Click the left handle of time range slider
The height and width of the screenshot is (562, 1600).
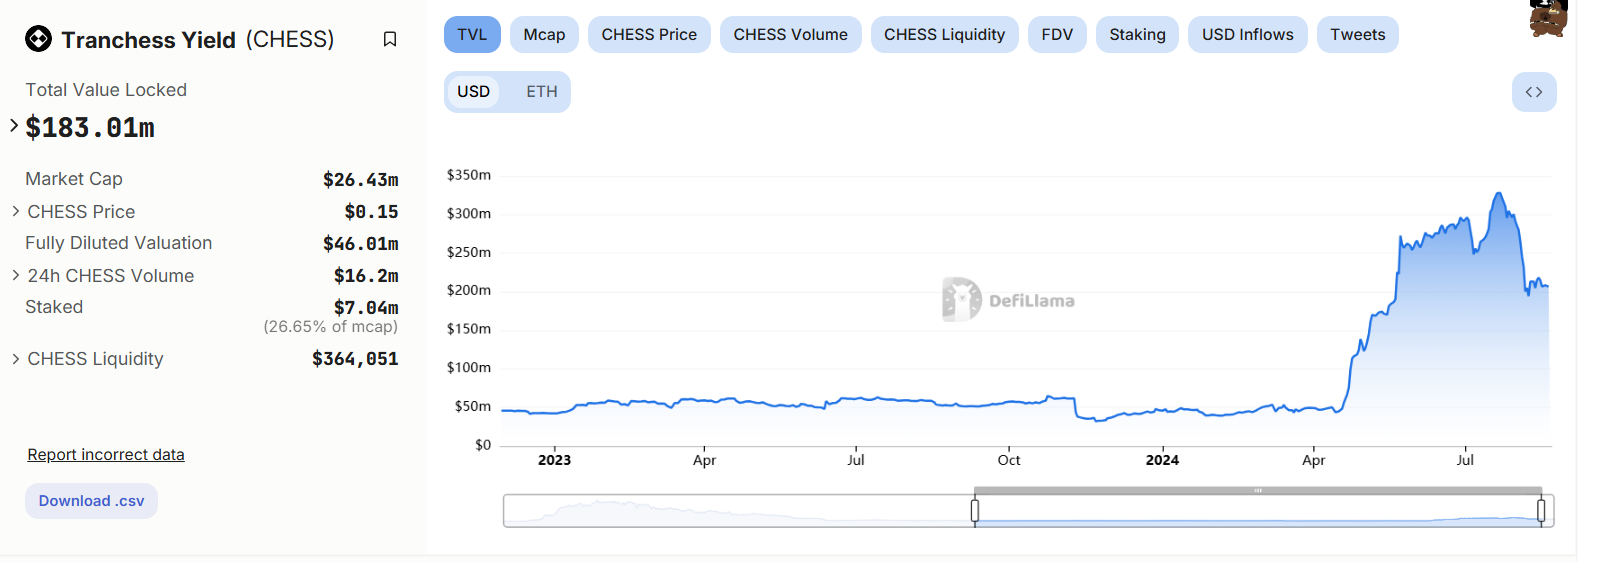tap(975, 511)
